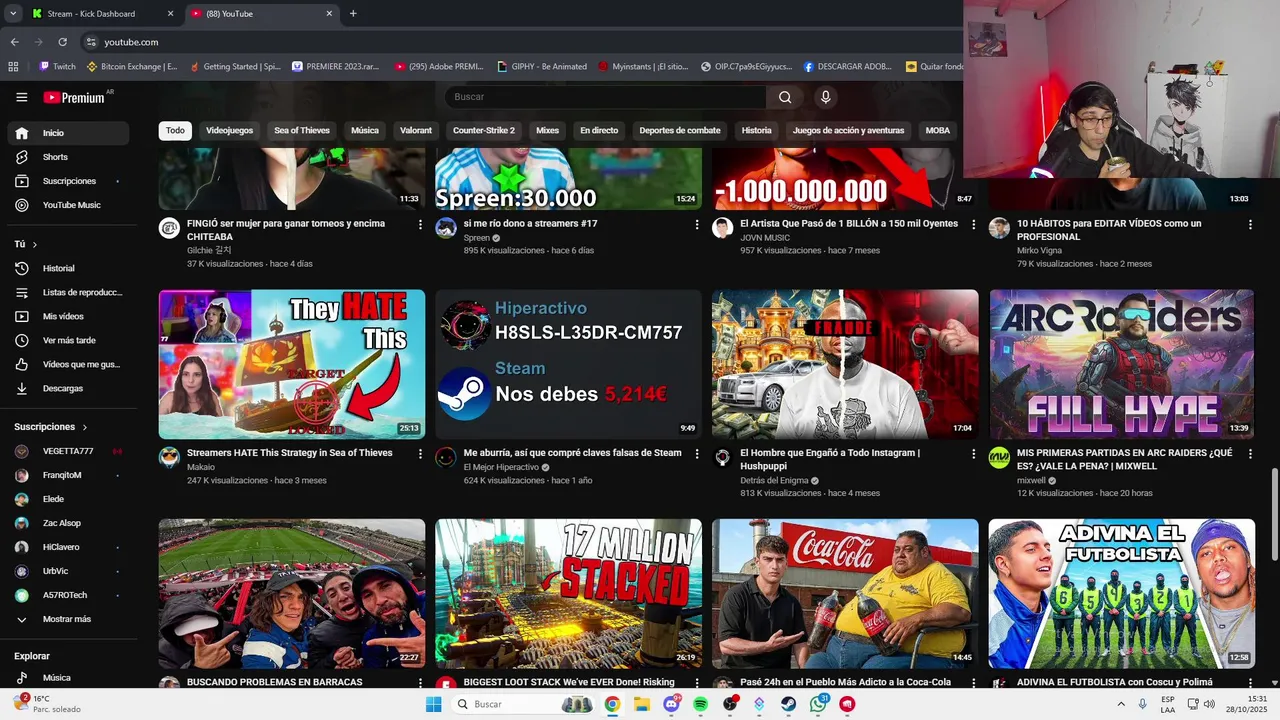The height and width of the screenshot is (720, 1280).
Task: Open the Bitcoin Exchange bookmark
Action: pos(132,67)
